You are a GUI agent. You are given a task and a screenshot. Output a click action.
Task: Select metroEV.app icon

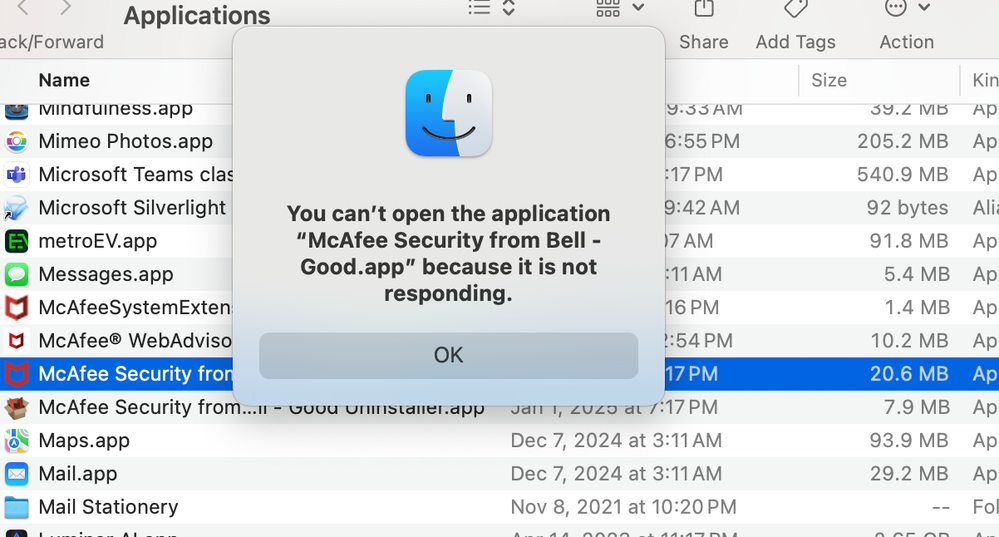tap(17, 241)
